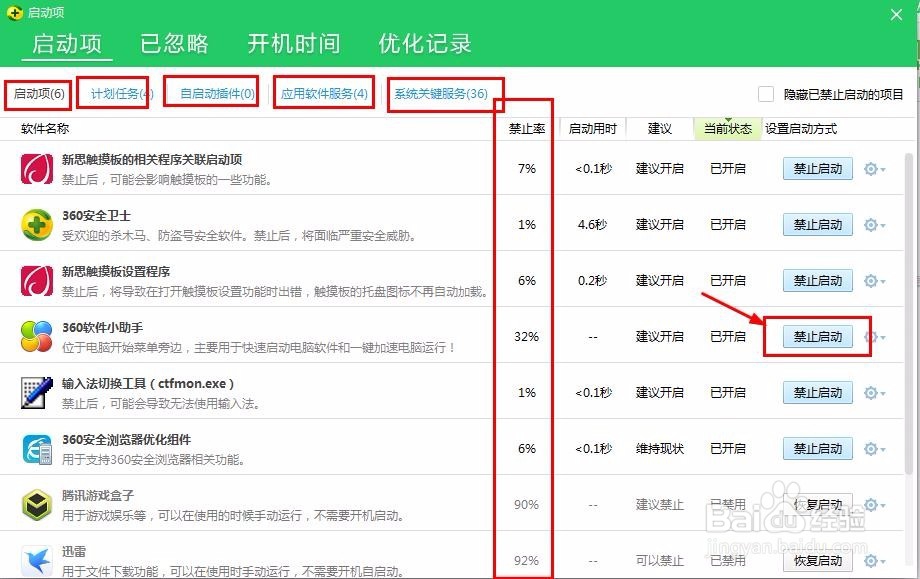This screenshot has height=579, width=920.
Task: Click 禁止启动 for 360软件小助手
Action: click(816, 336)
